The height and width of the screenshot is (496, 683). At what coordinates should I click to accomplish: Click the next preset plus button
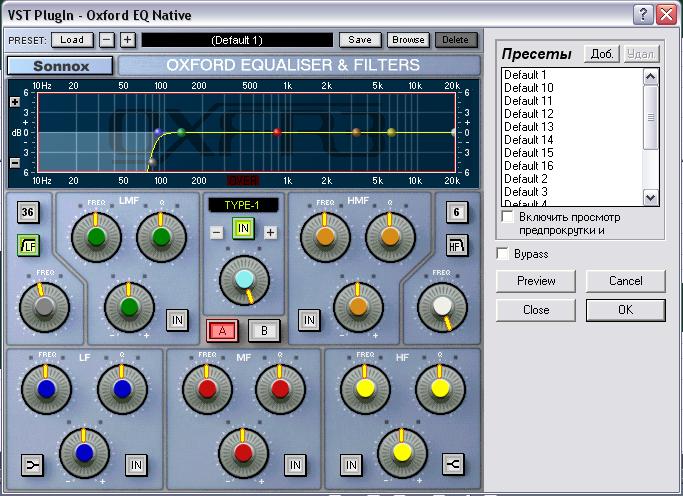(x=127, y=40)
